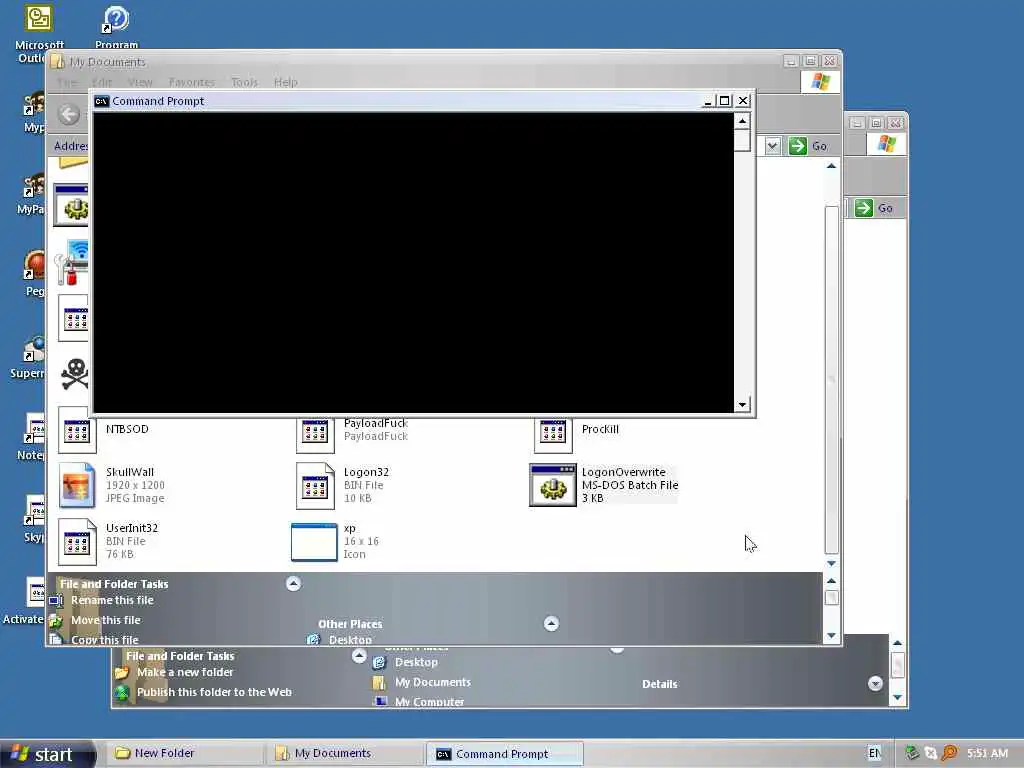Click the Go arrow in My Documents
1024x768 pixels.
click(797, 146)
